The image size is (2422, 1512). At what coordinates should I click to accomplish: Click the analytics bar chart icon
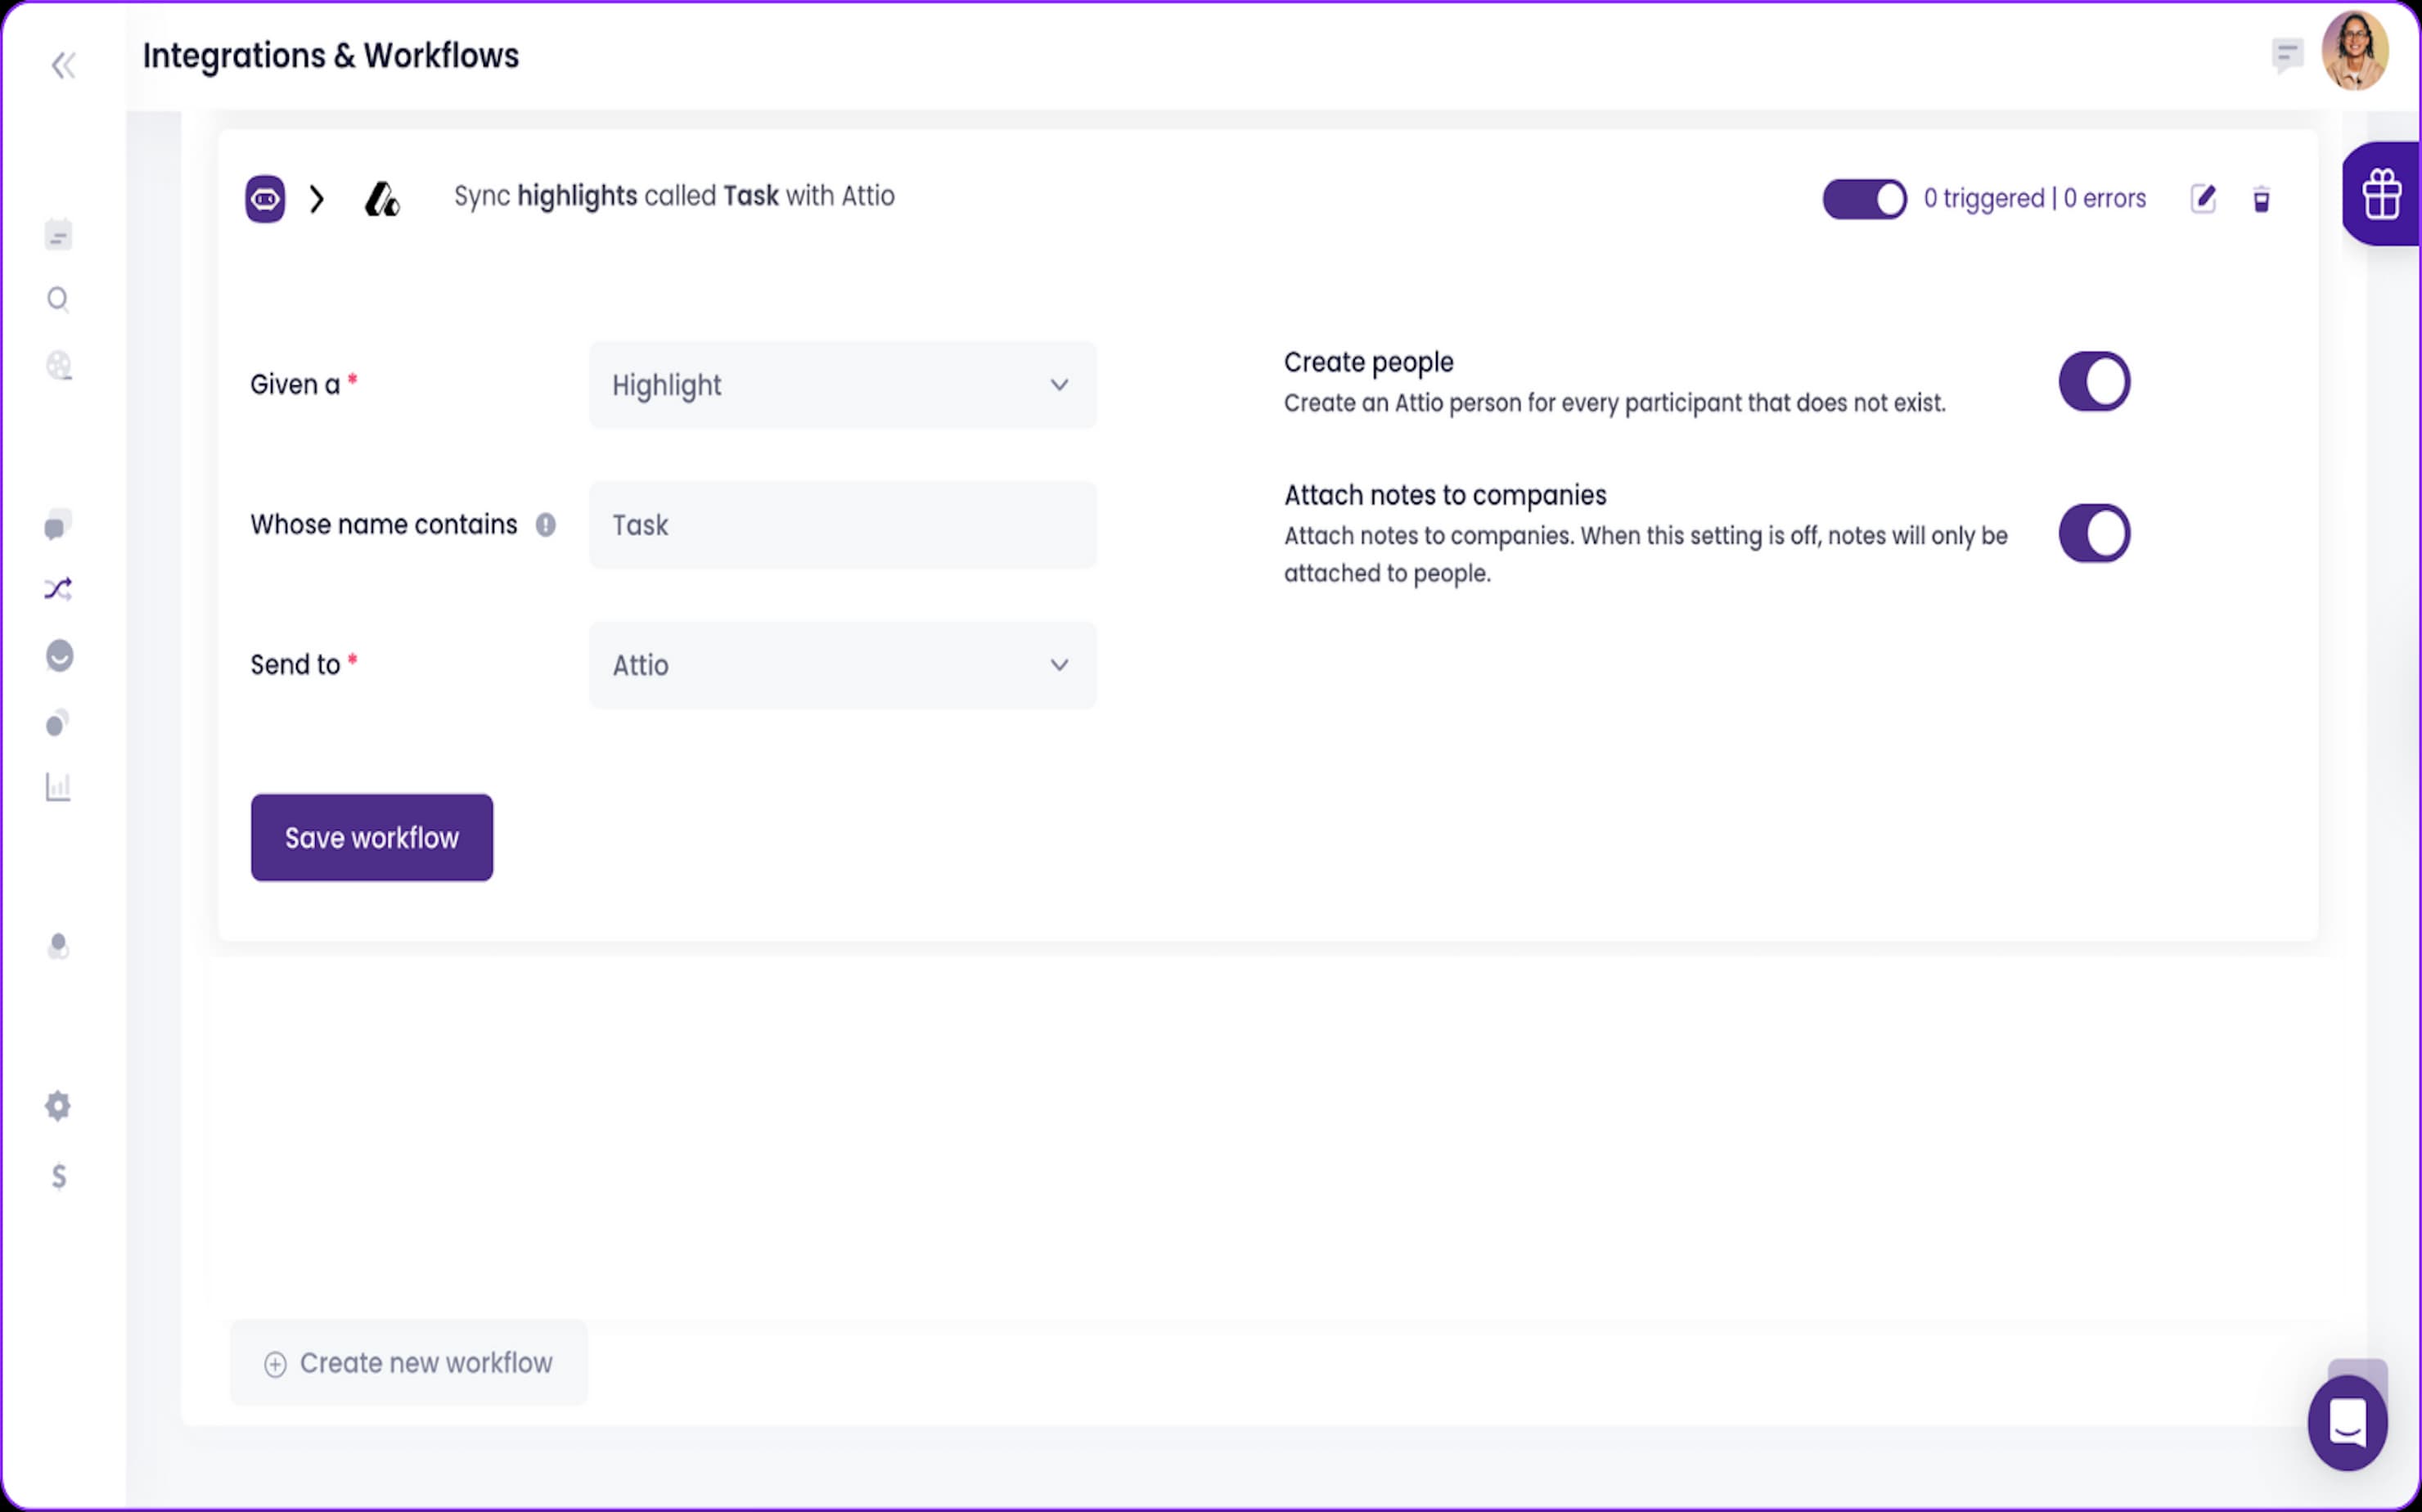point(58,787)
